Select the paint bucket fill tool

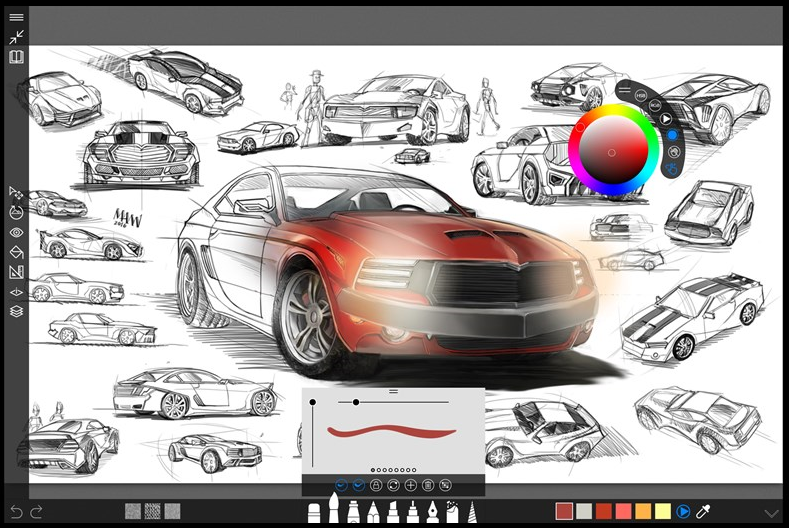[17, 252]
